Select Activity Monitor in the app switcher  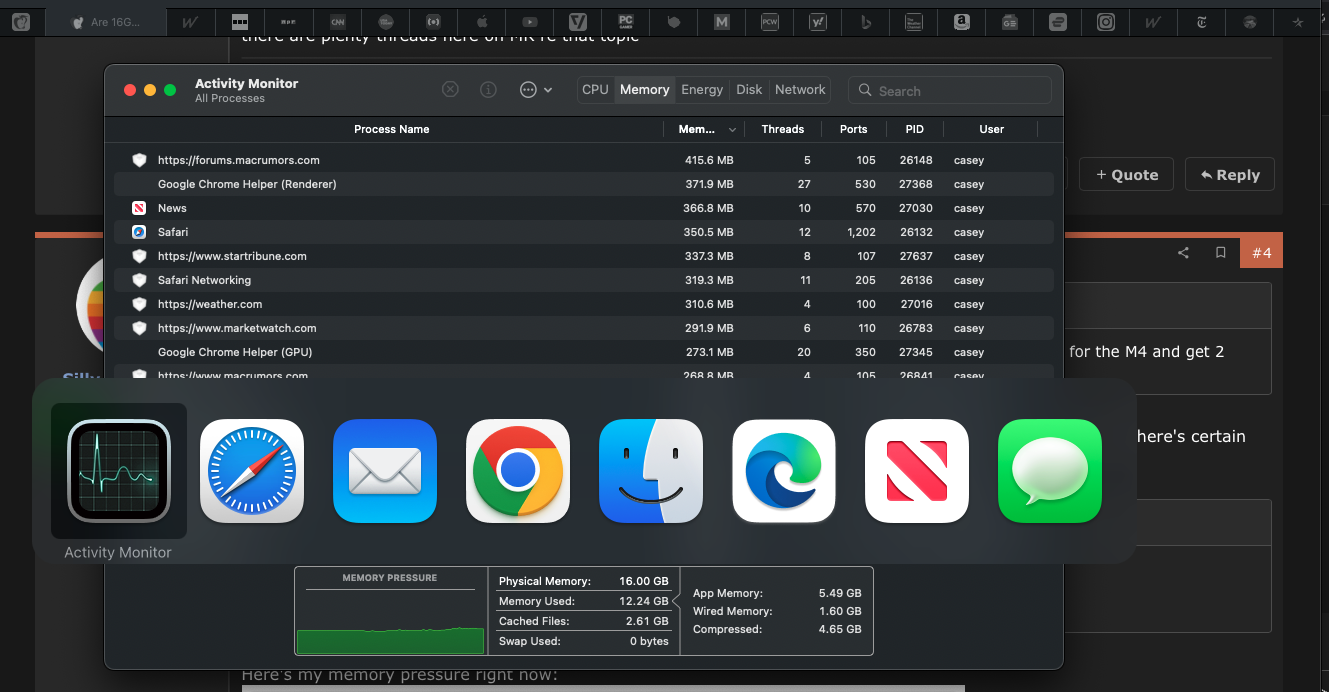[118, 471]
